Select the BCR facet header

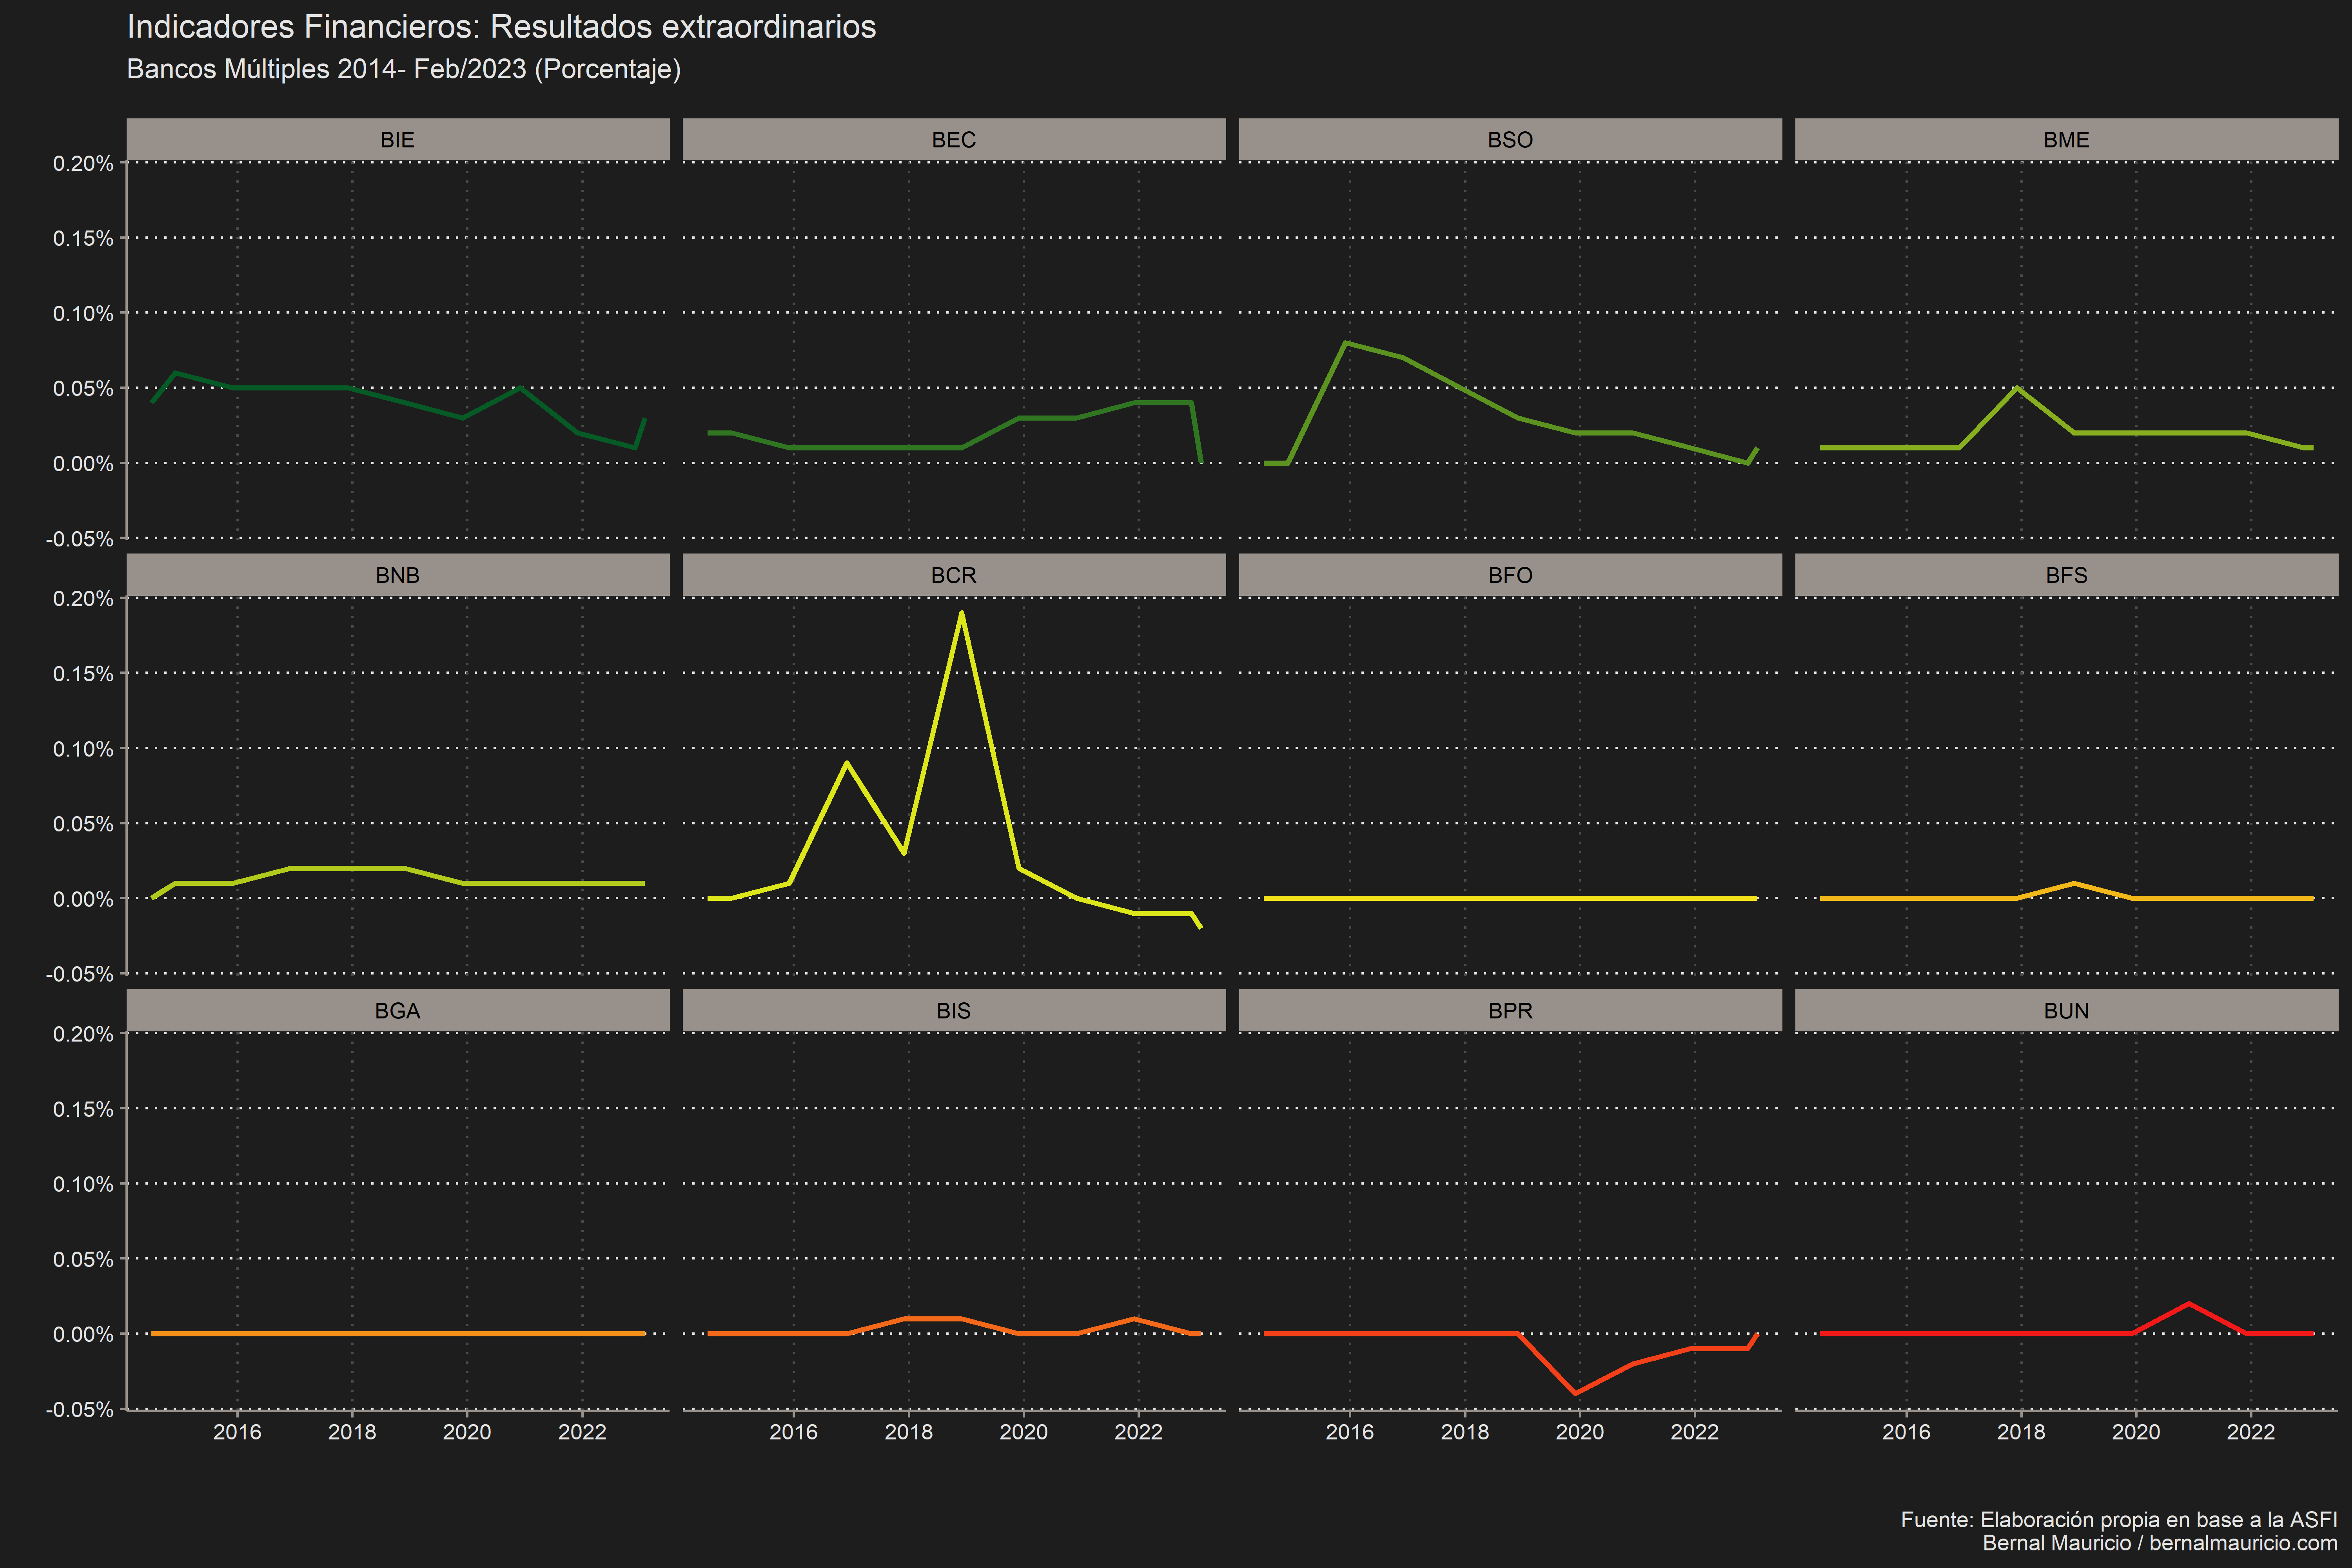(x=954, y=575)
